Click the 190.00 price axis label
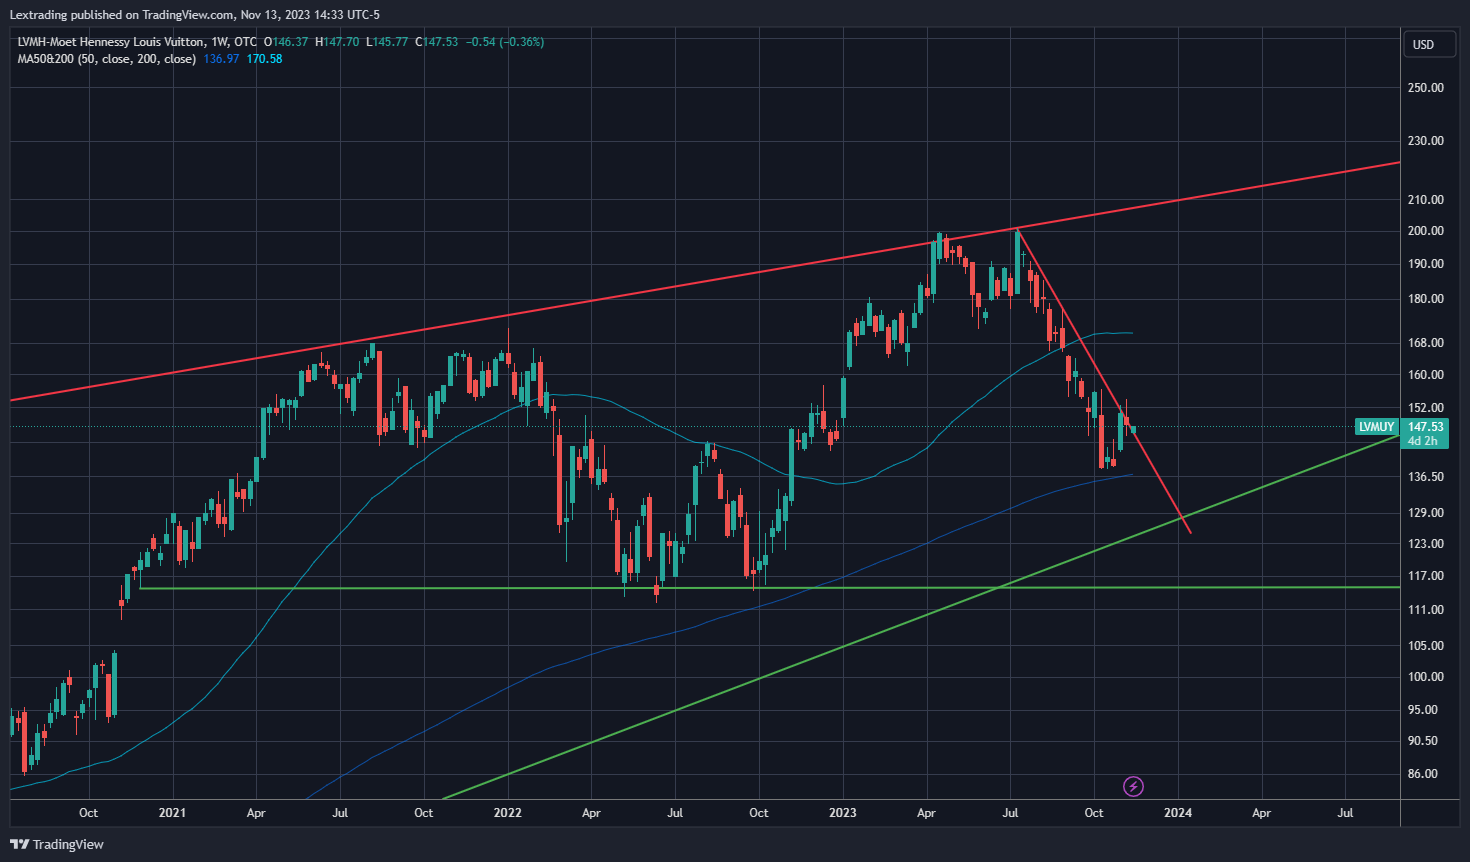Screen dimensions: 1470x862 tap(1425, 264)
